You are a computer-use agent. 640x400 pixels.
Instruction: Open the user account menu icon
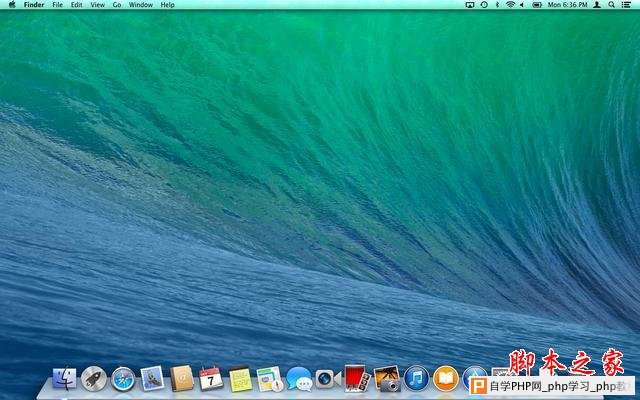pos(597,5)
